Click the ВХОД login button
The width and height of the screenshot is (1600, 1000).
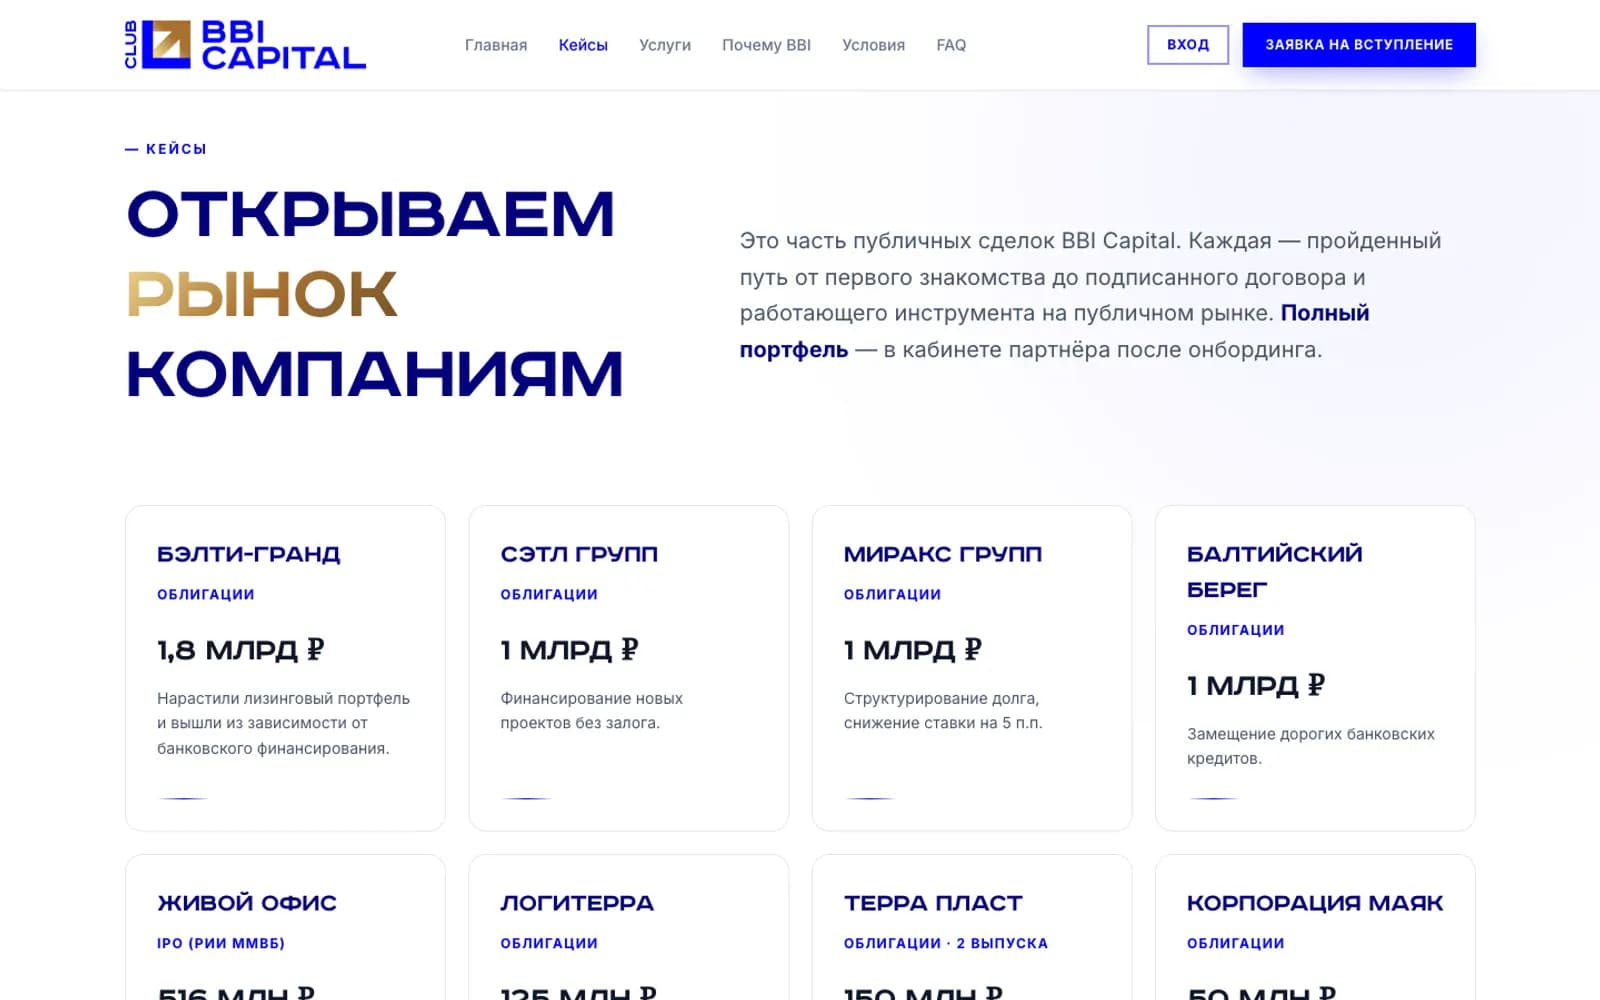1188,45
